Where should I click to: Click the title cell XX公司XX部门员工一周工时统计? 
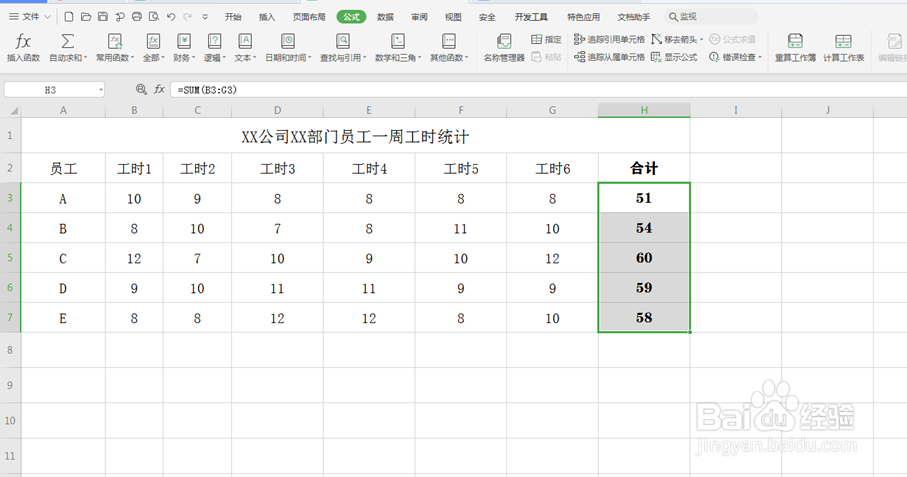point(355,136)
